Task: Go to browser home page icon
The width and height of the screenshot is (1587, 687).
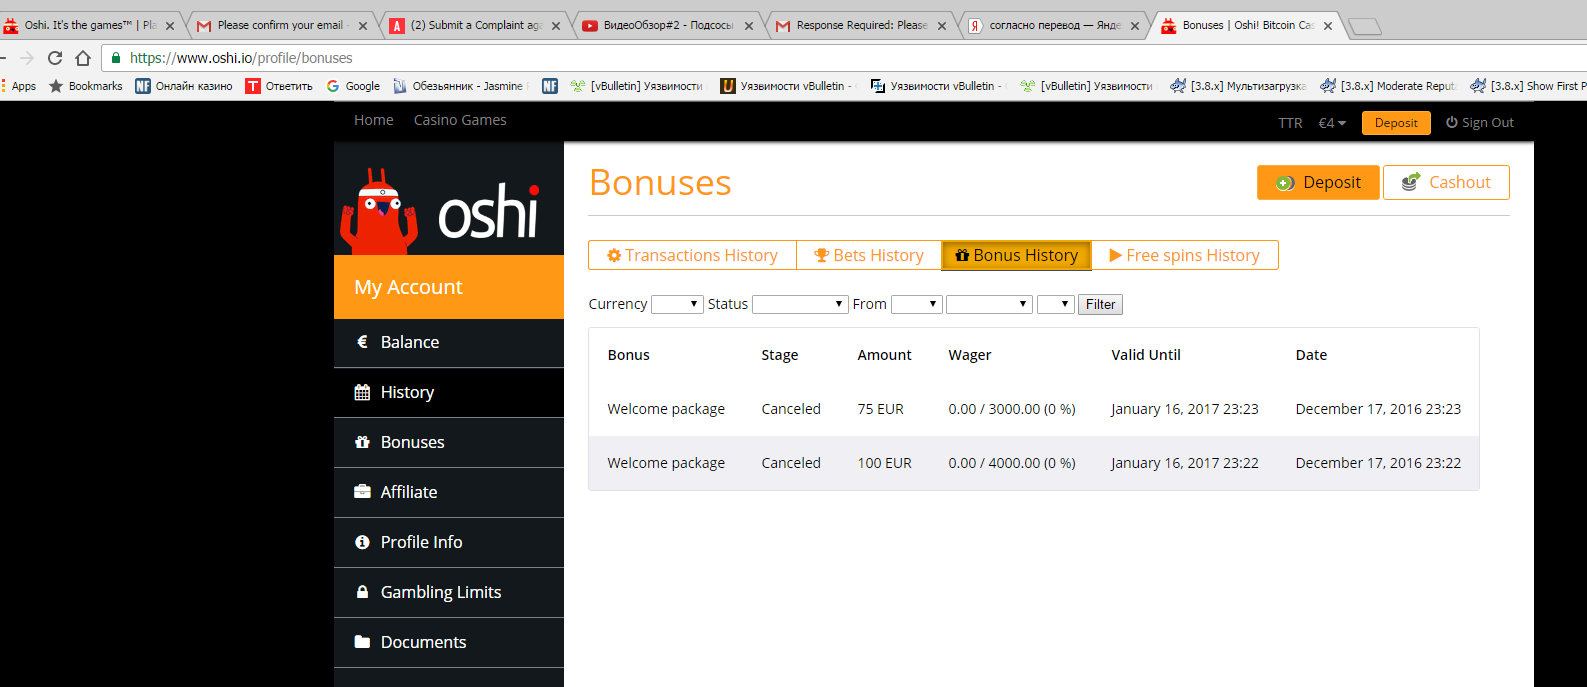Action: [83, 58]
